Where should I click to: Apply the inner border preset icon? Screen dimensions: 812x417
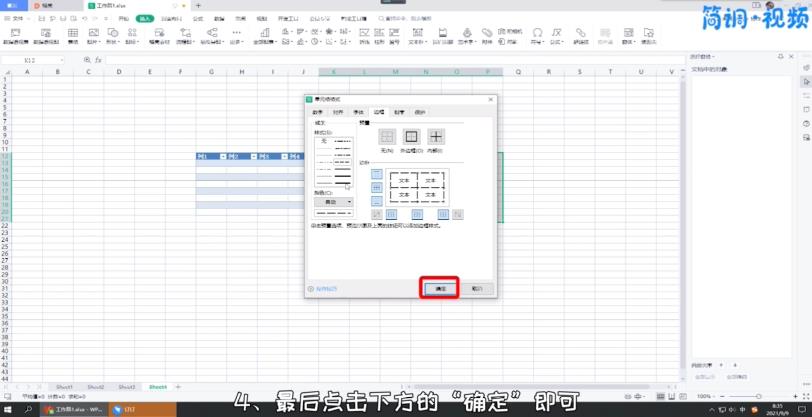click(x=436, y=137)
